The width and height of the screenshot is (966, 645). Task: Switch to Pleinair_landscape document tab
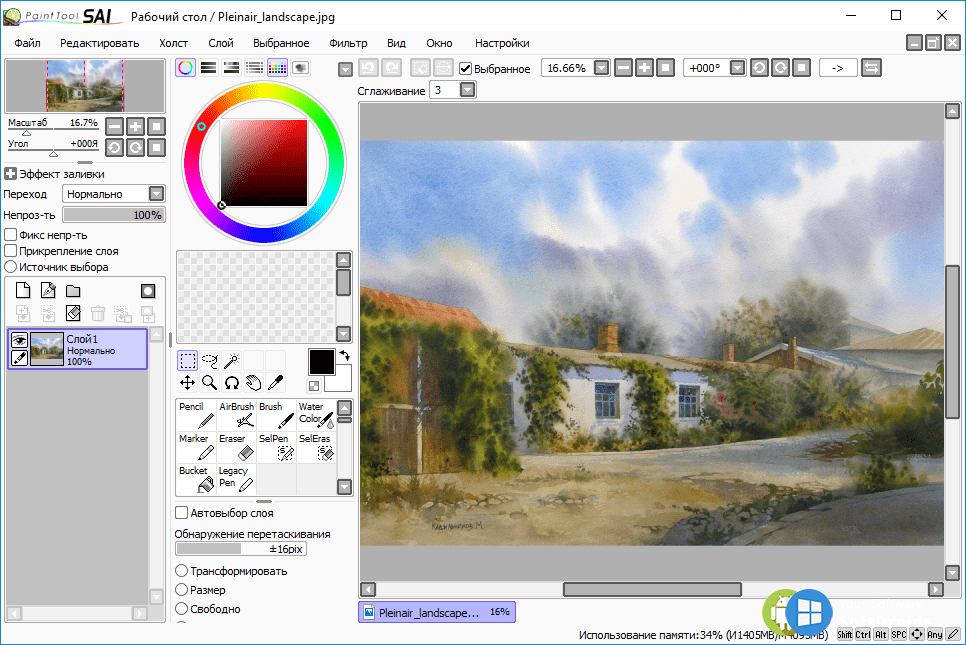[x=437, y=612]
